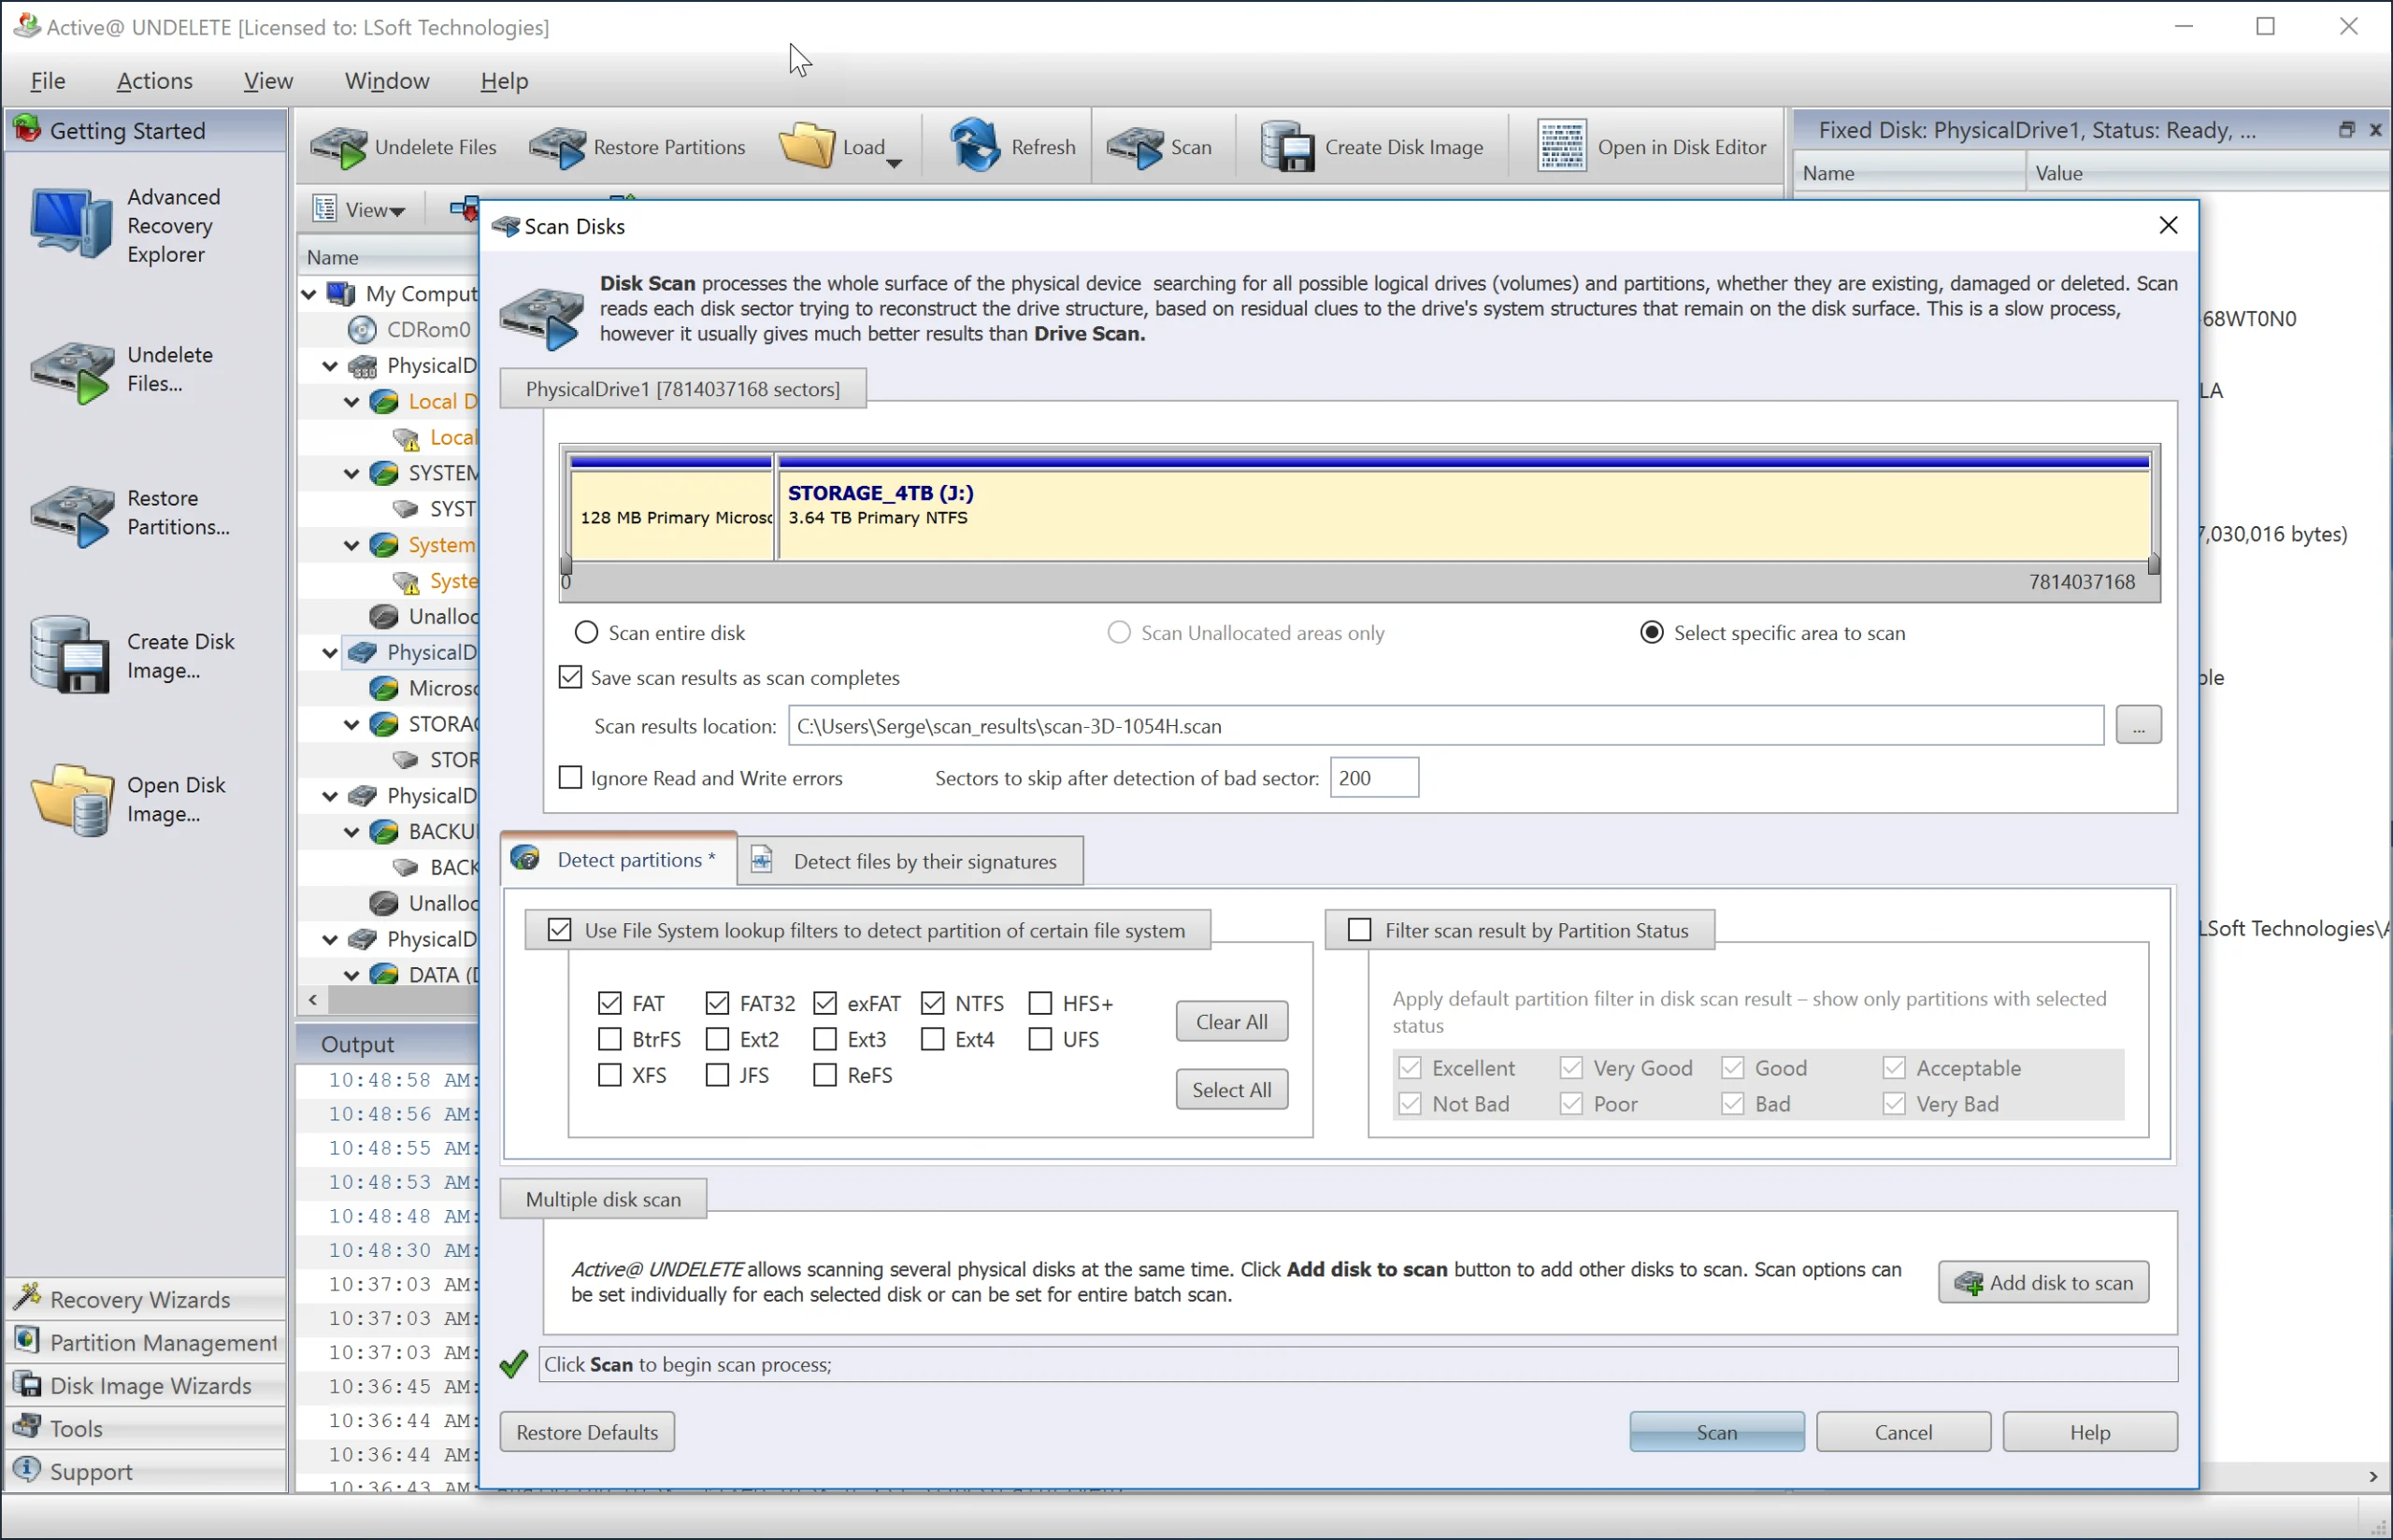Click the Scan button to begin process
Screen dimensions: 2393x1540
1716,1432
